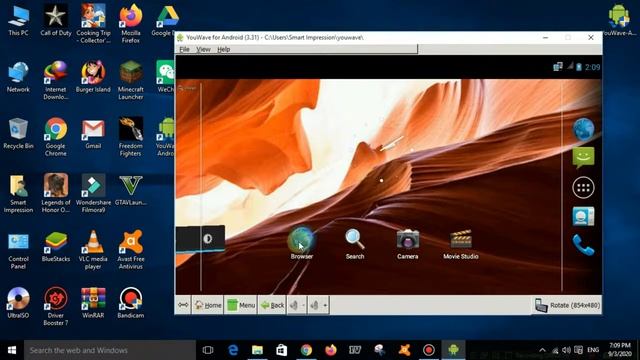Select Bandicam desktop shortcut
The image size is (640, 360).
[131, 303]
